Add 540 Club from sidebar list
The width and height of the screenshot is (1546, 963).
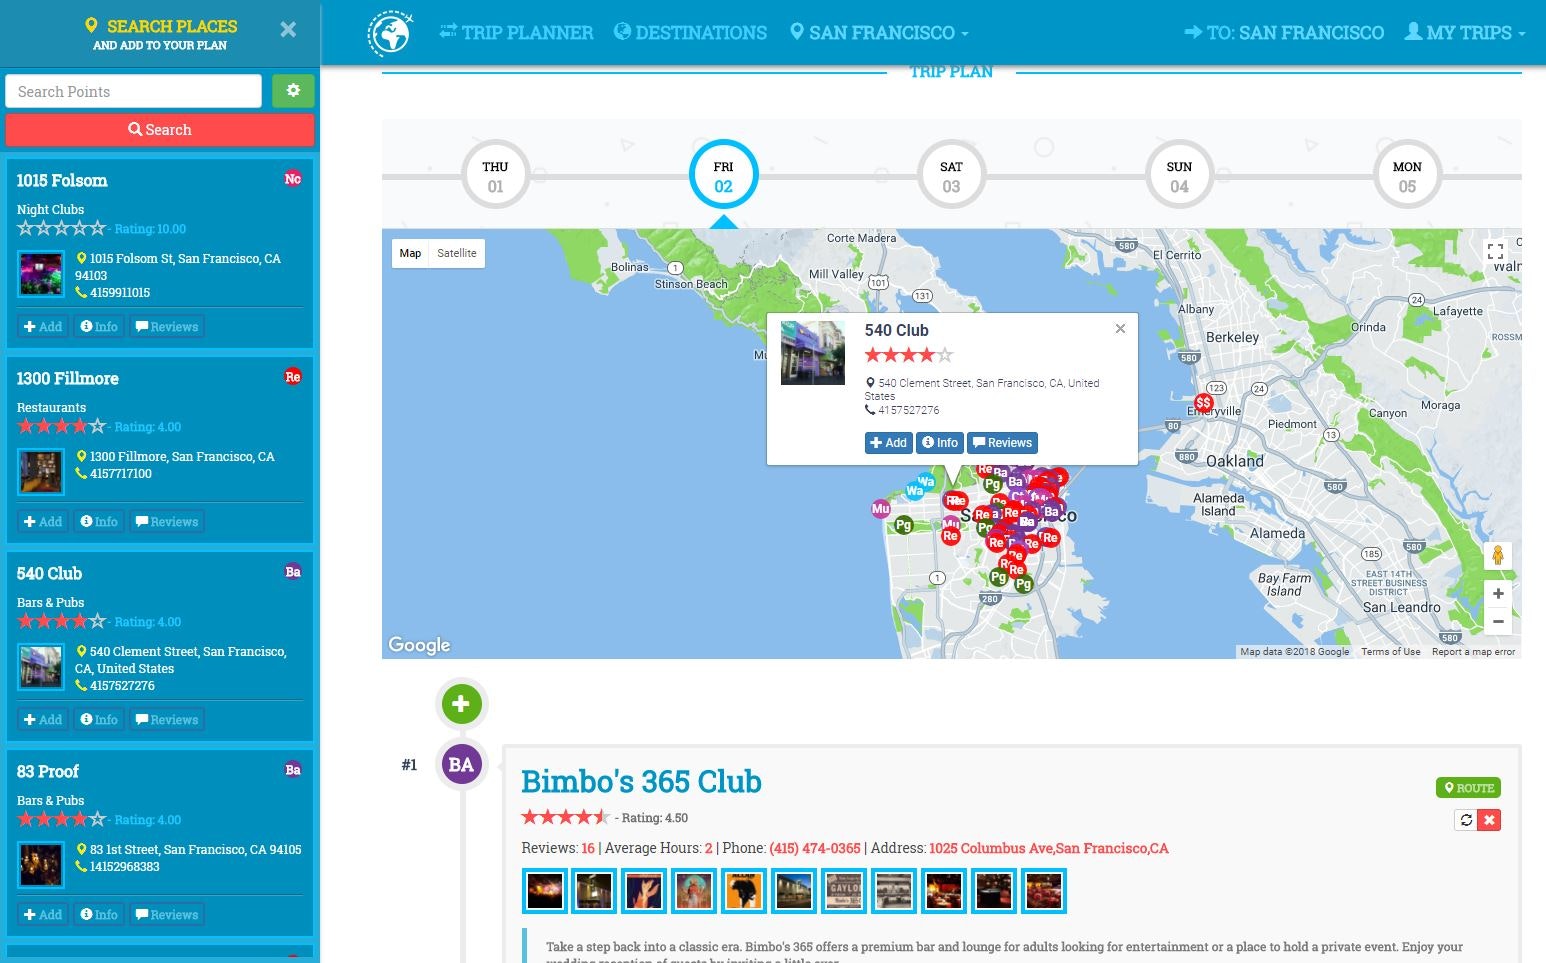43,720
